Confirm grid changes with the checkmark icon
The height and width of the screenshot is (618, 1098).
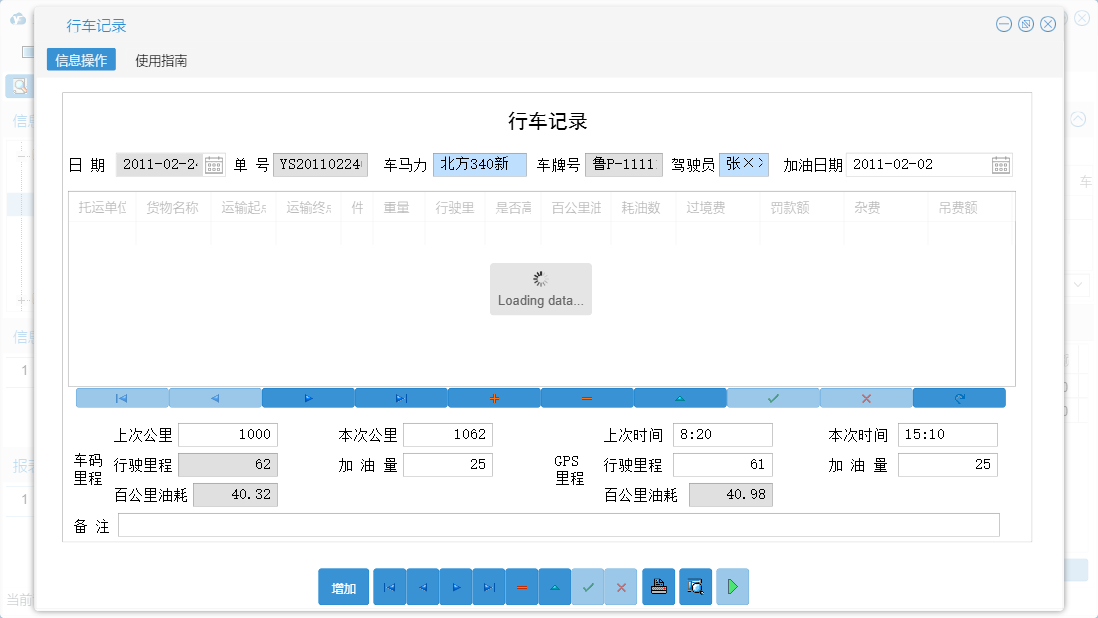(773, 397)
